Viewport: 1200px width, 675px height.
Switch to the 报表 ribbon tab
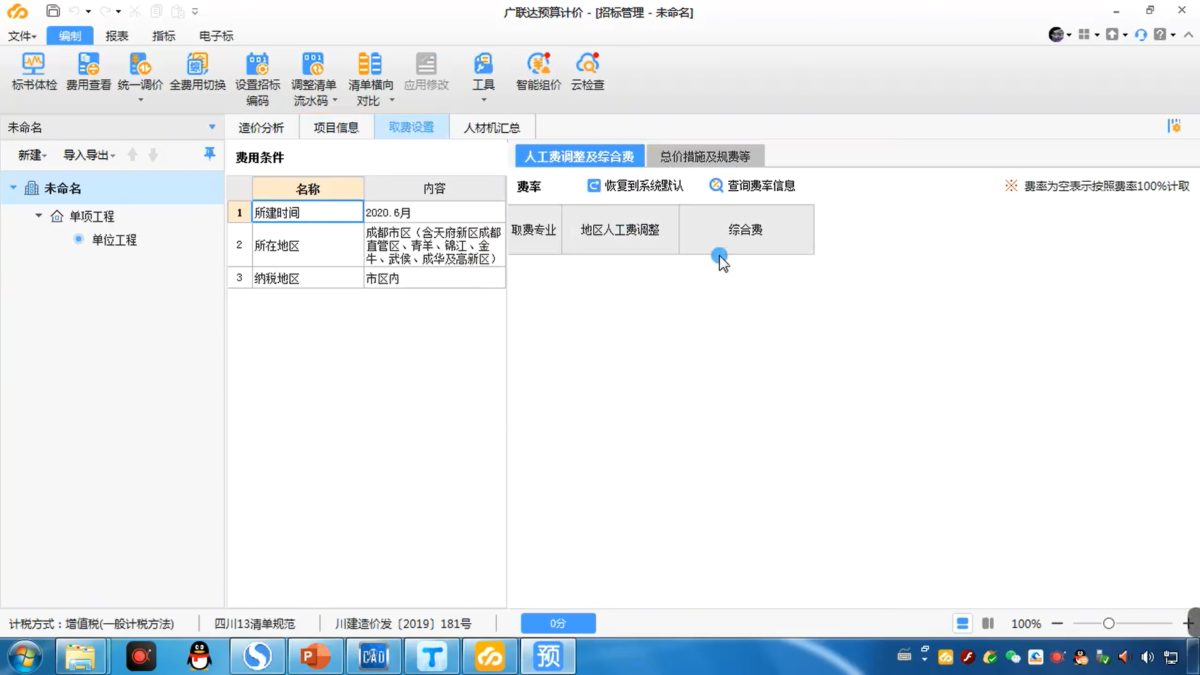coord(117,36)
